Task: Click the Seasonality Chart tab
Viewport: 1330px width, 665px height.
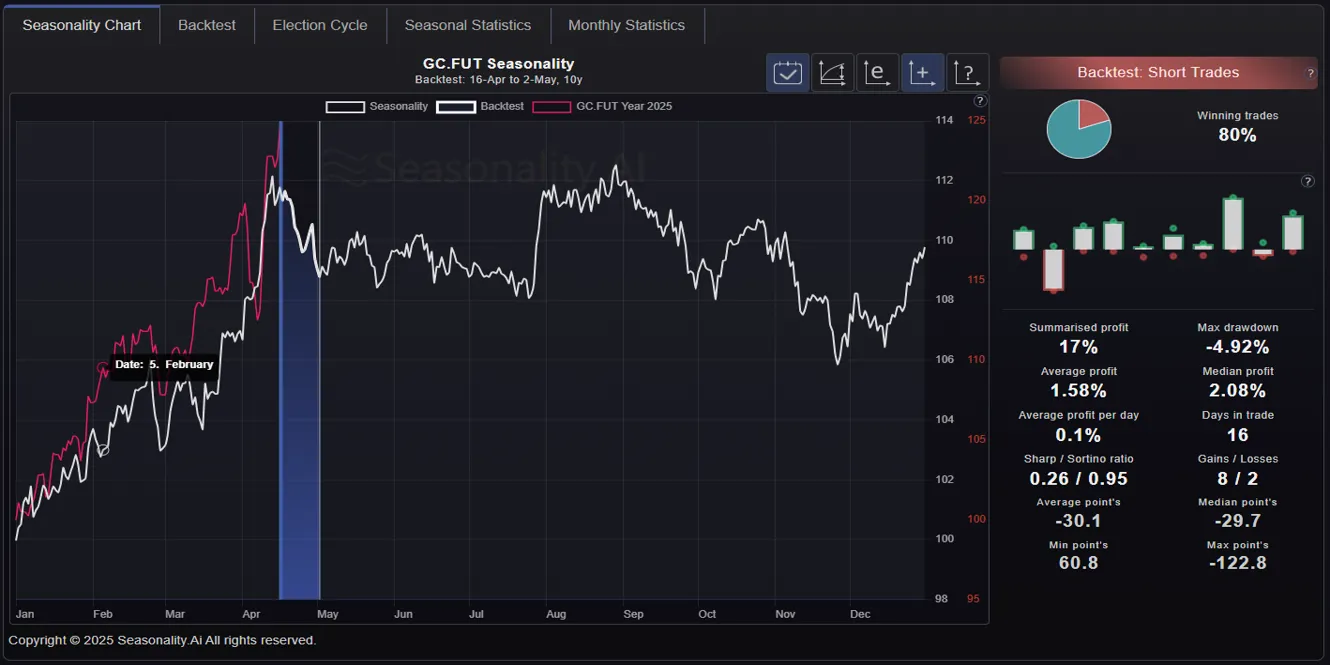Action: pyautogui.click(x=82, y=25)
